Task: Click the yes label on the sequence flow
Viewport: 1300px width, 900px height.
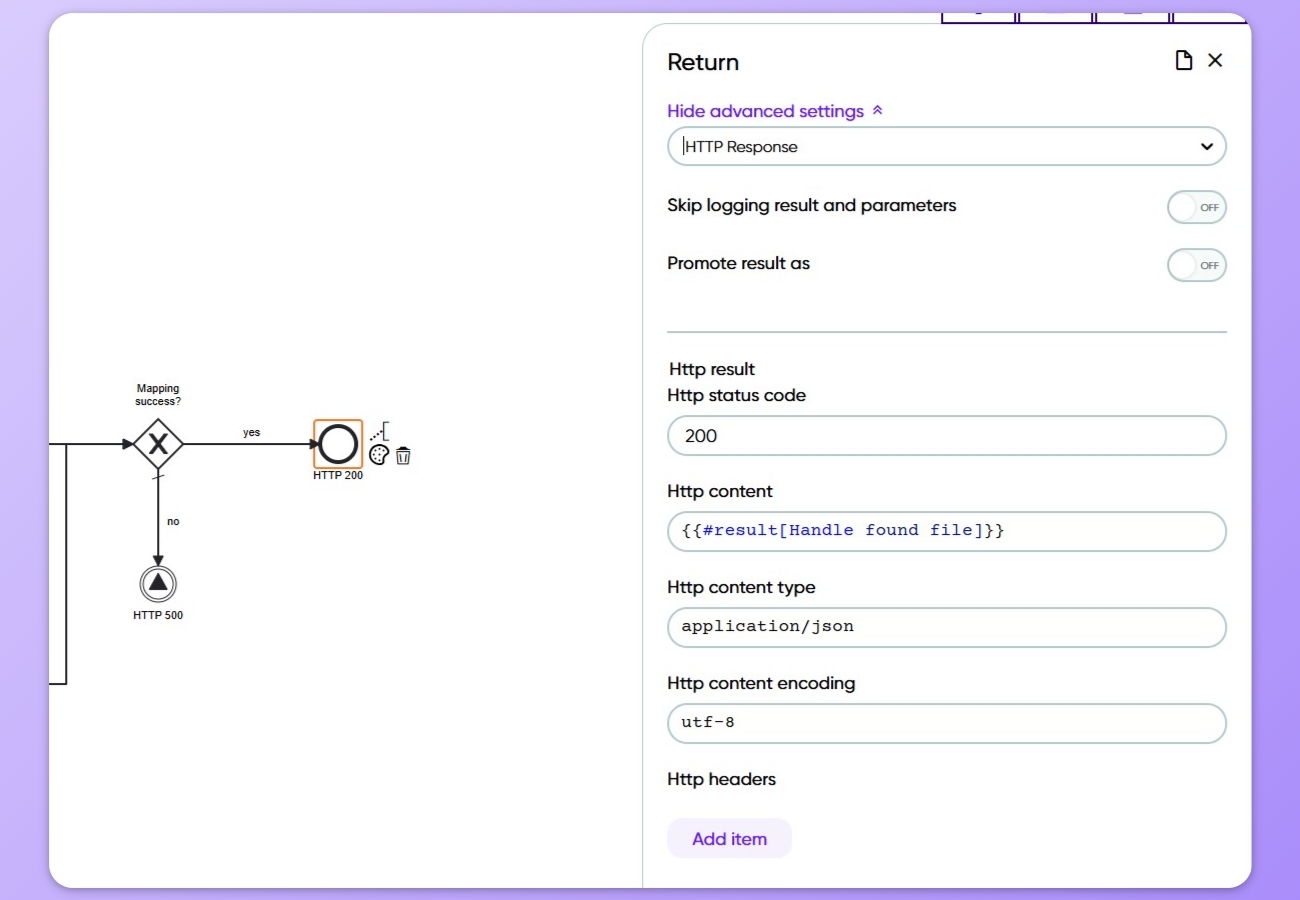Action: coord(251,431)
